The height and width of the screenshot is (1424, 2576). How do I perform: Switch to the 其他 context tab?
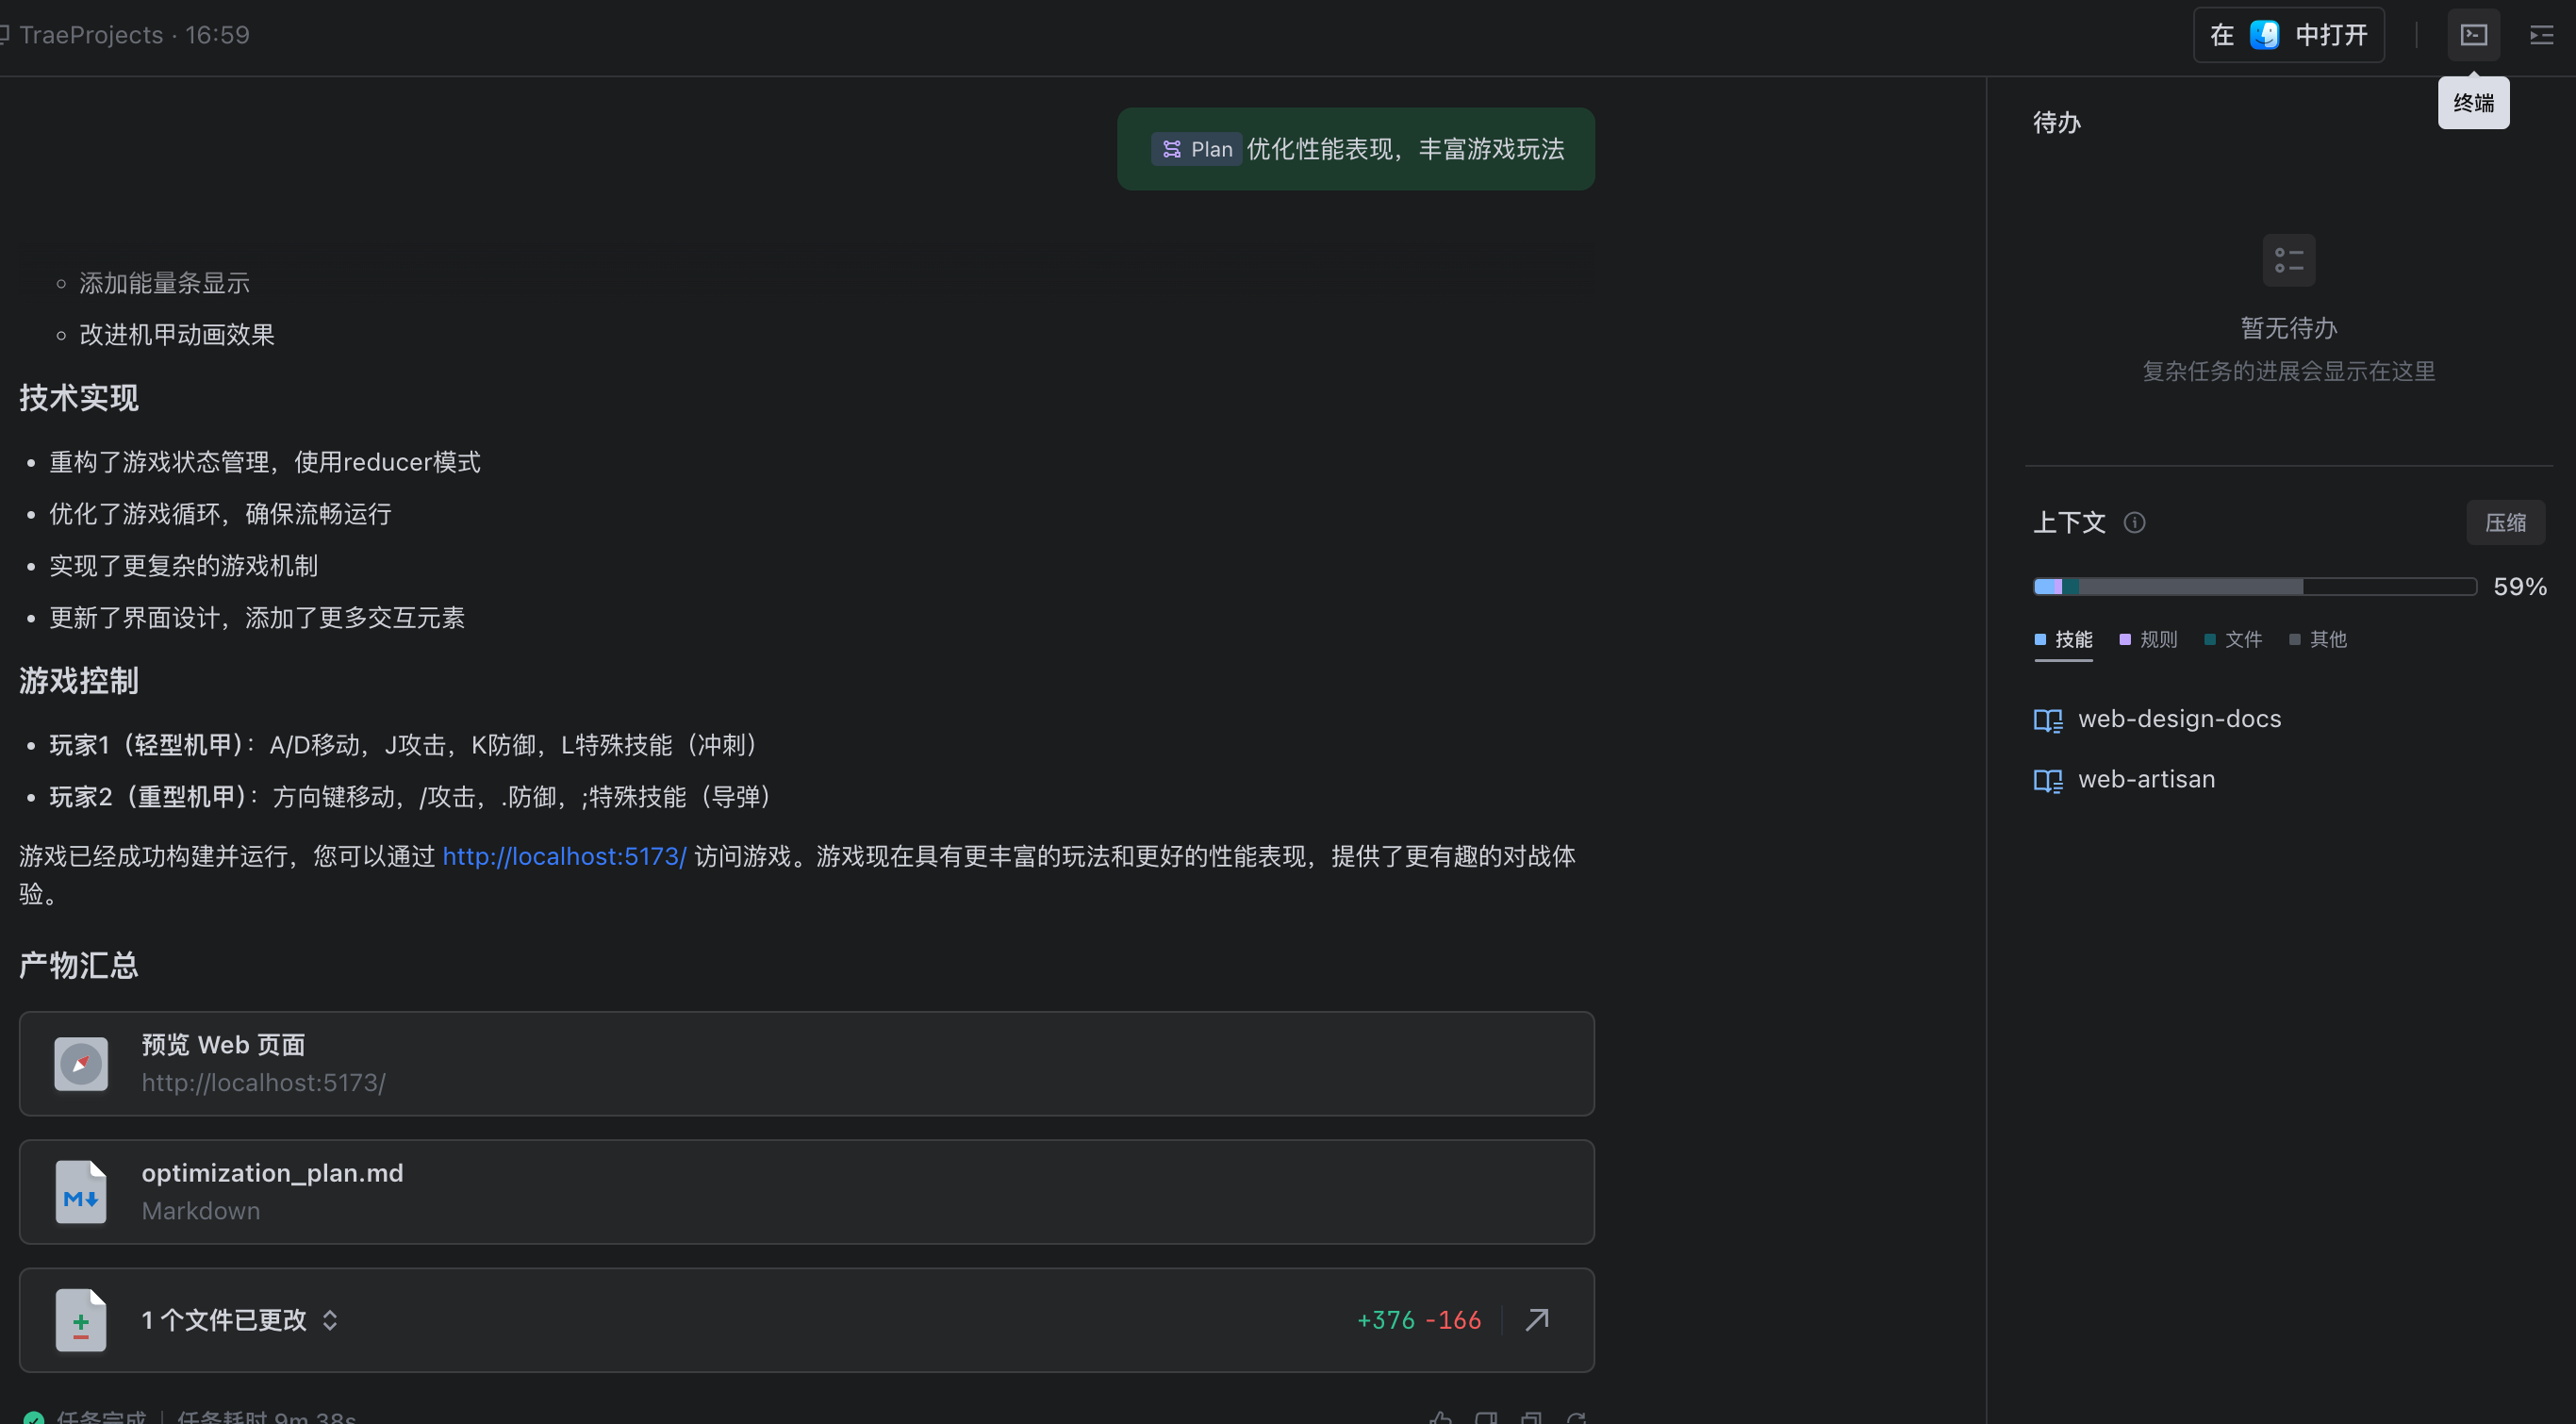click(2318, 639)
